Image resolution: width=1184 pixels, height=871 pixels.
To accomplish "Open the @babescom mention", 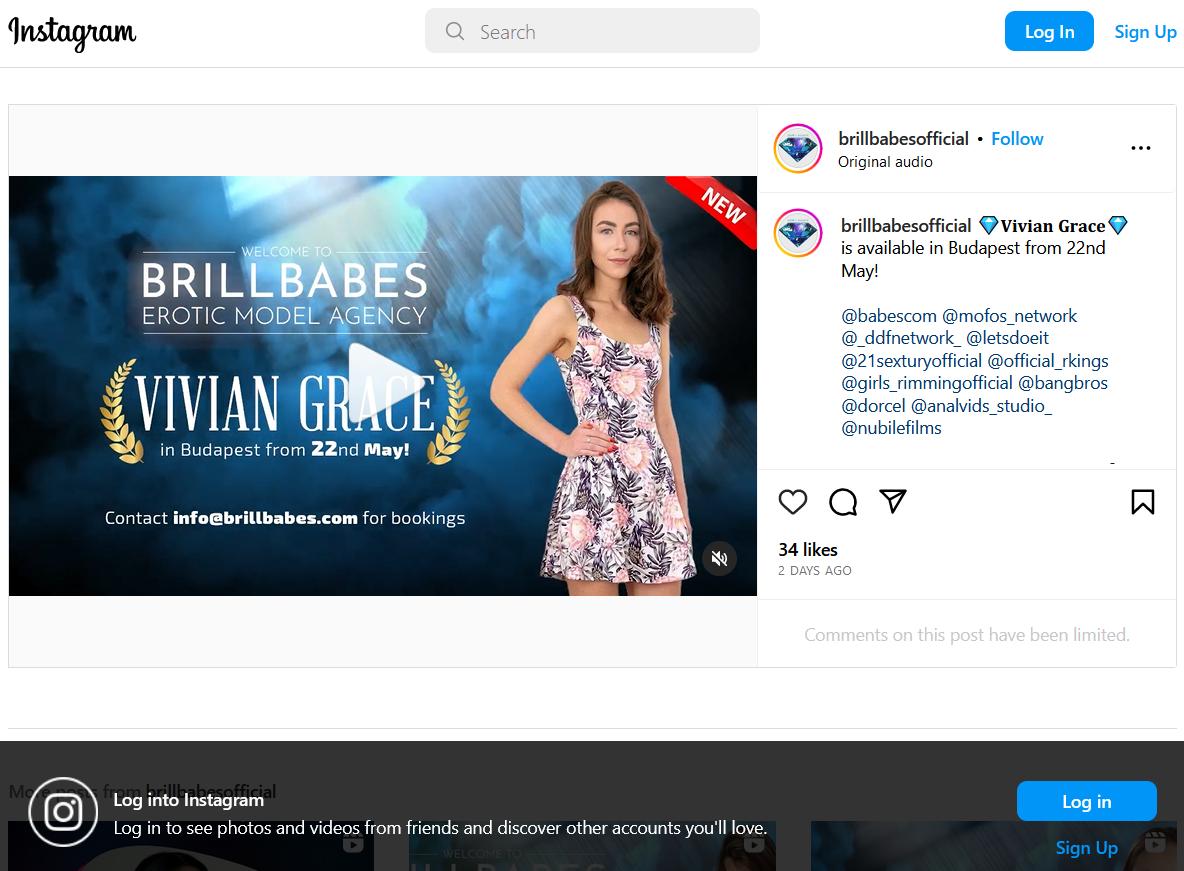I will pos(889,316).
